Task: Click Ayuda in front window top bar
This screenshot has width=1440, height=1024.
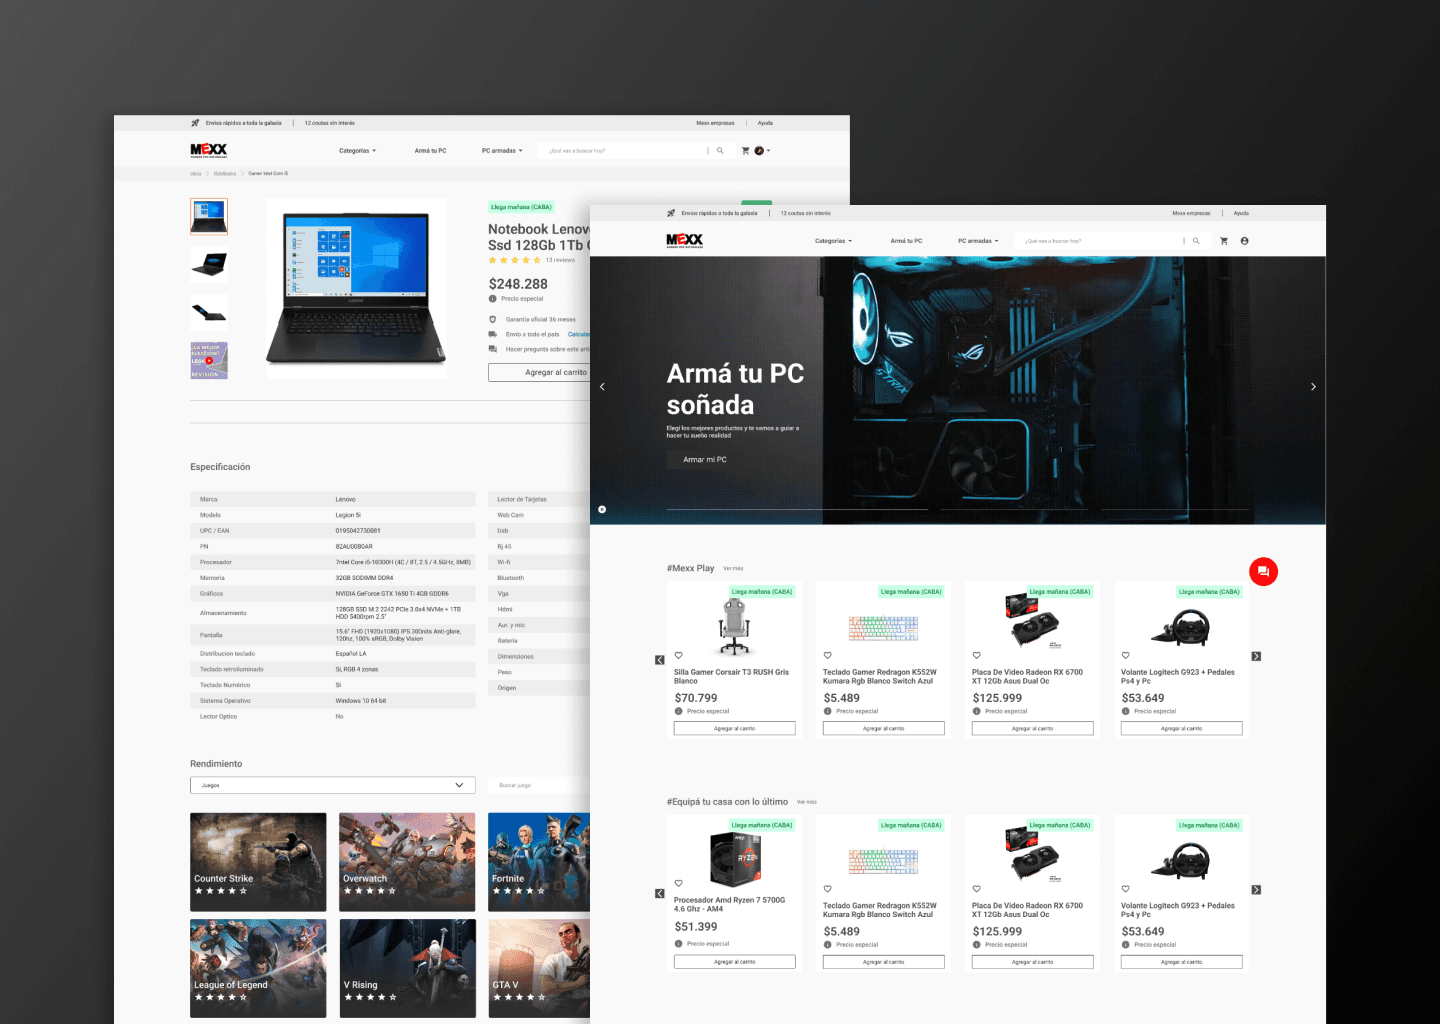Action: (1241, 213)
